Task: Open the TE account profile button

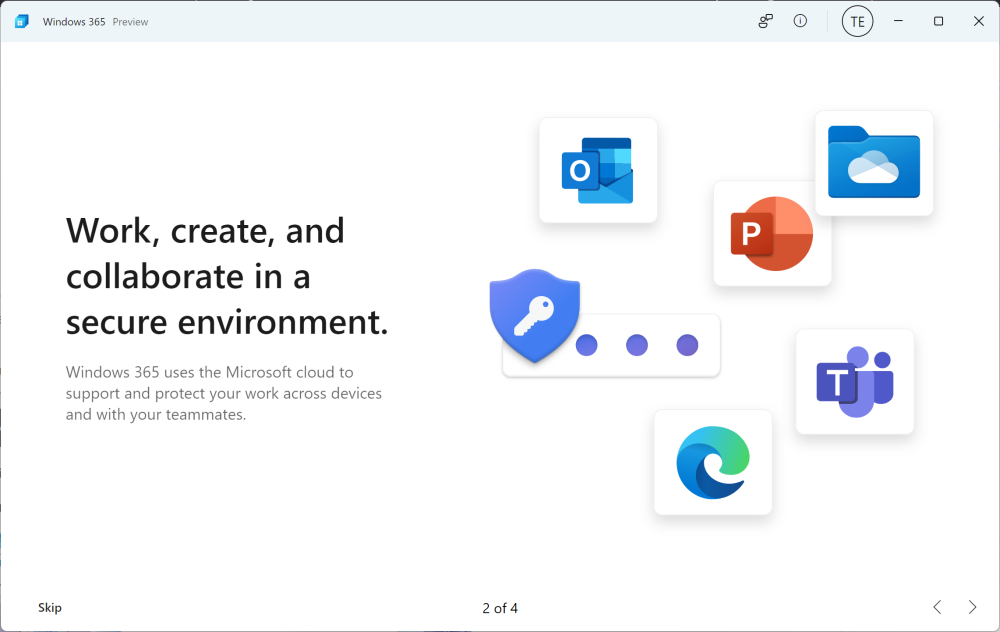Action: (857, 22)
